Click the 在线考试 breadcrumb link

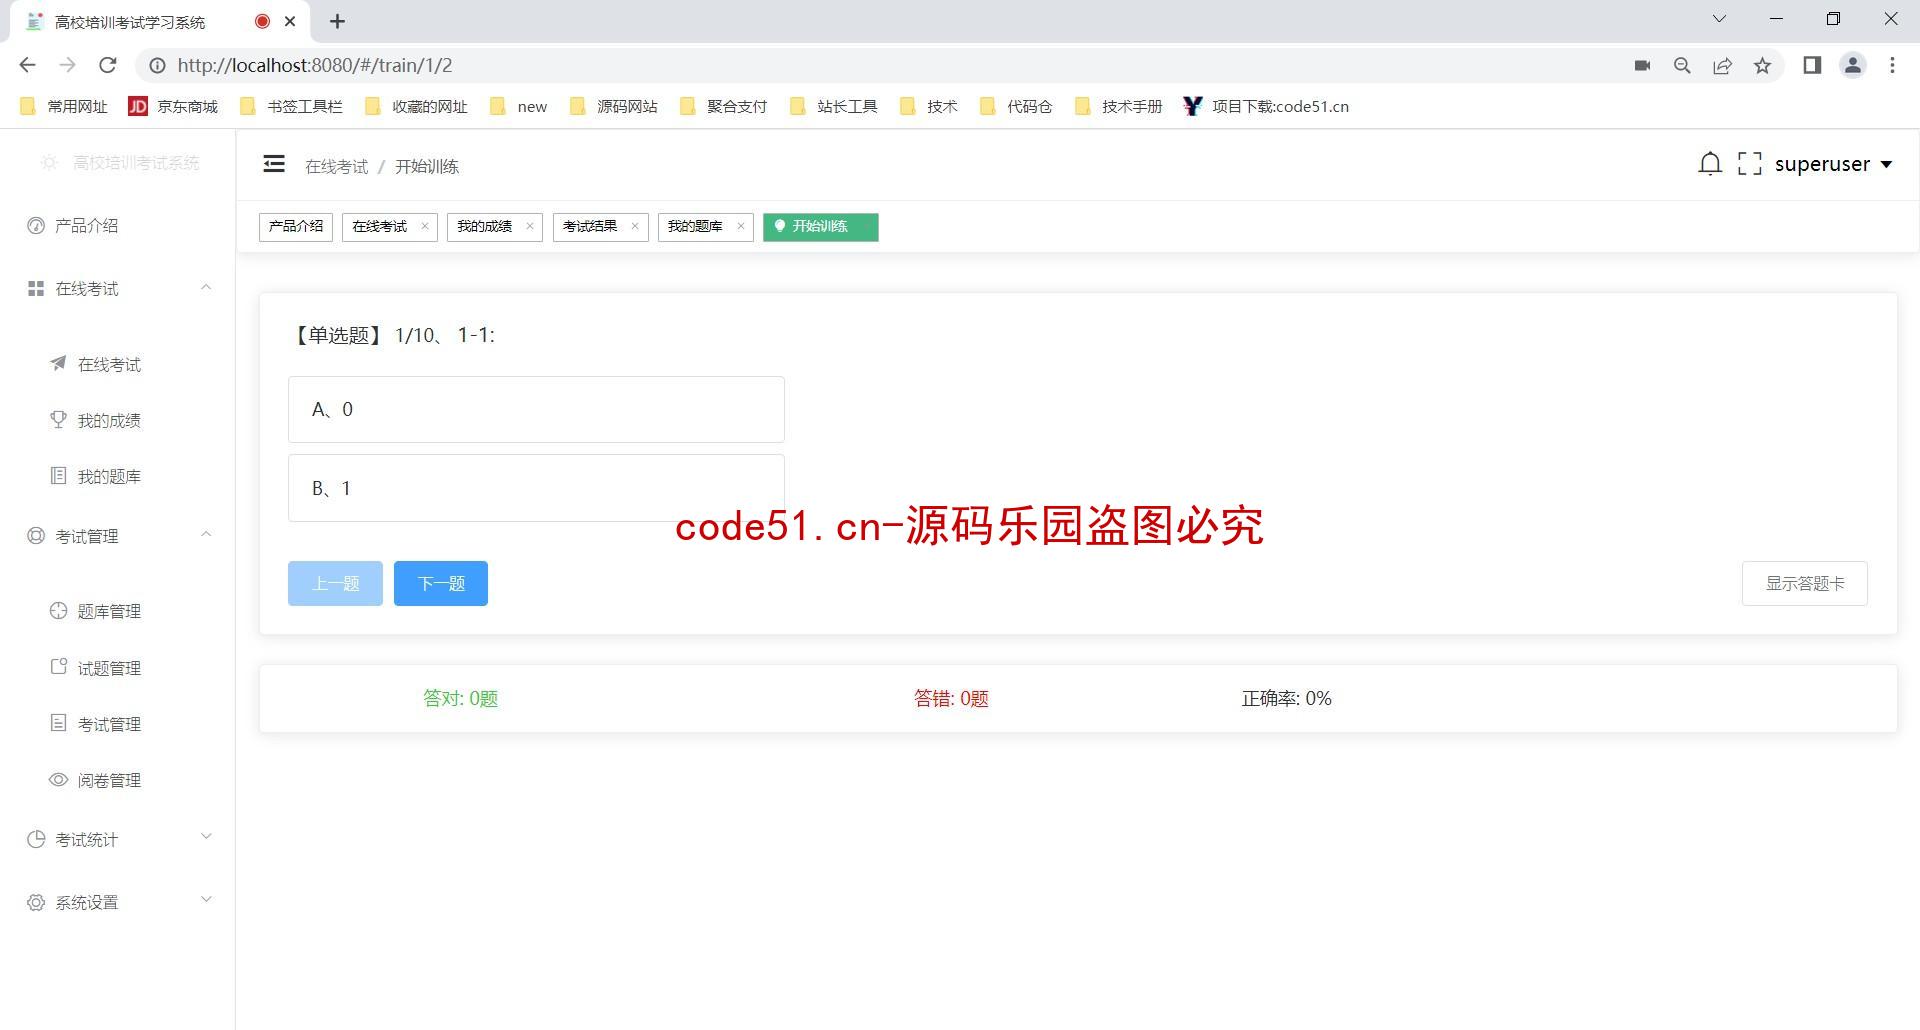point(337,167)
